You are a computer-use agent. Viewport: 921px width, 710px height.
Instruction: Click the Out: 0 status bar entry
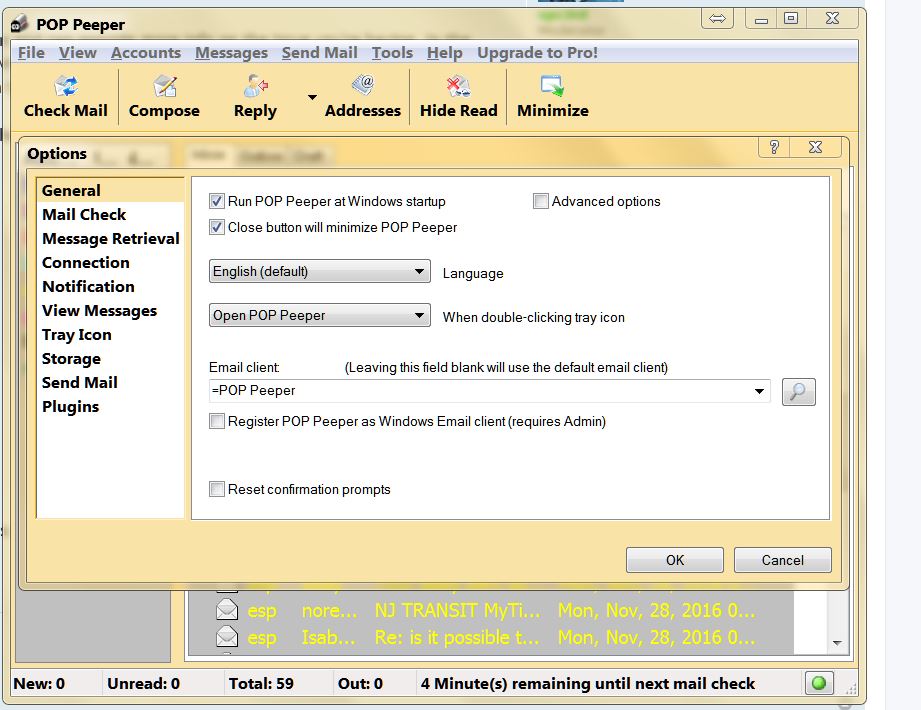(x=360, y=684)
